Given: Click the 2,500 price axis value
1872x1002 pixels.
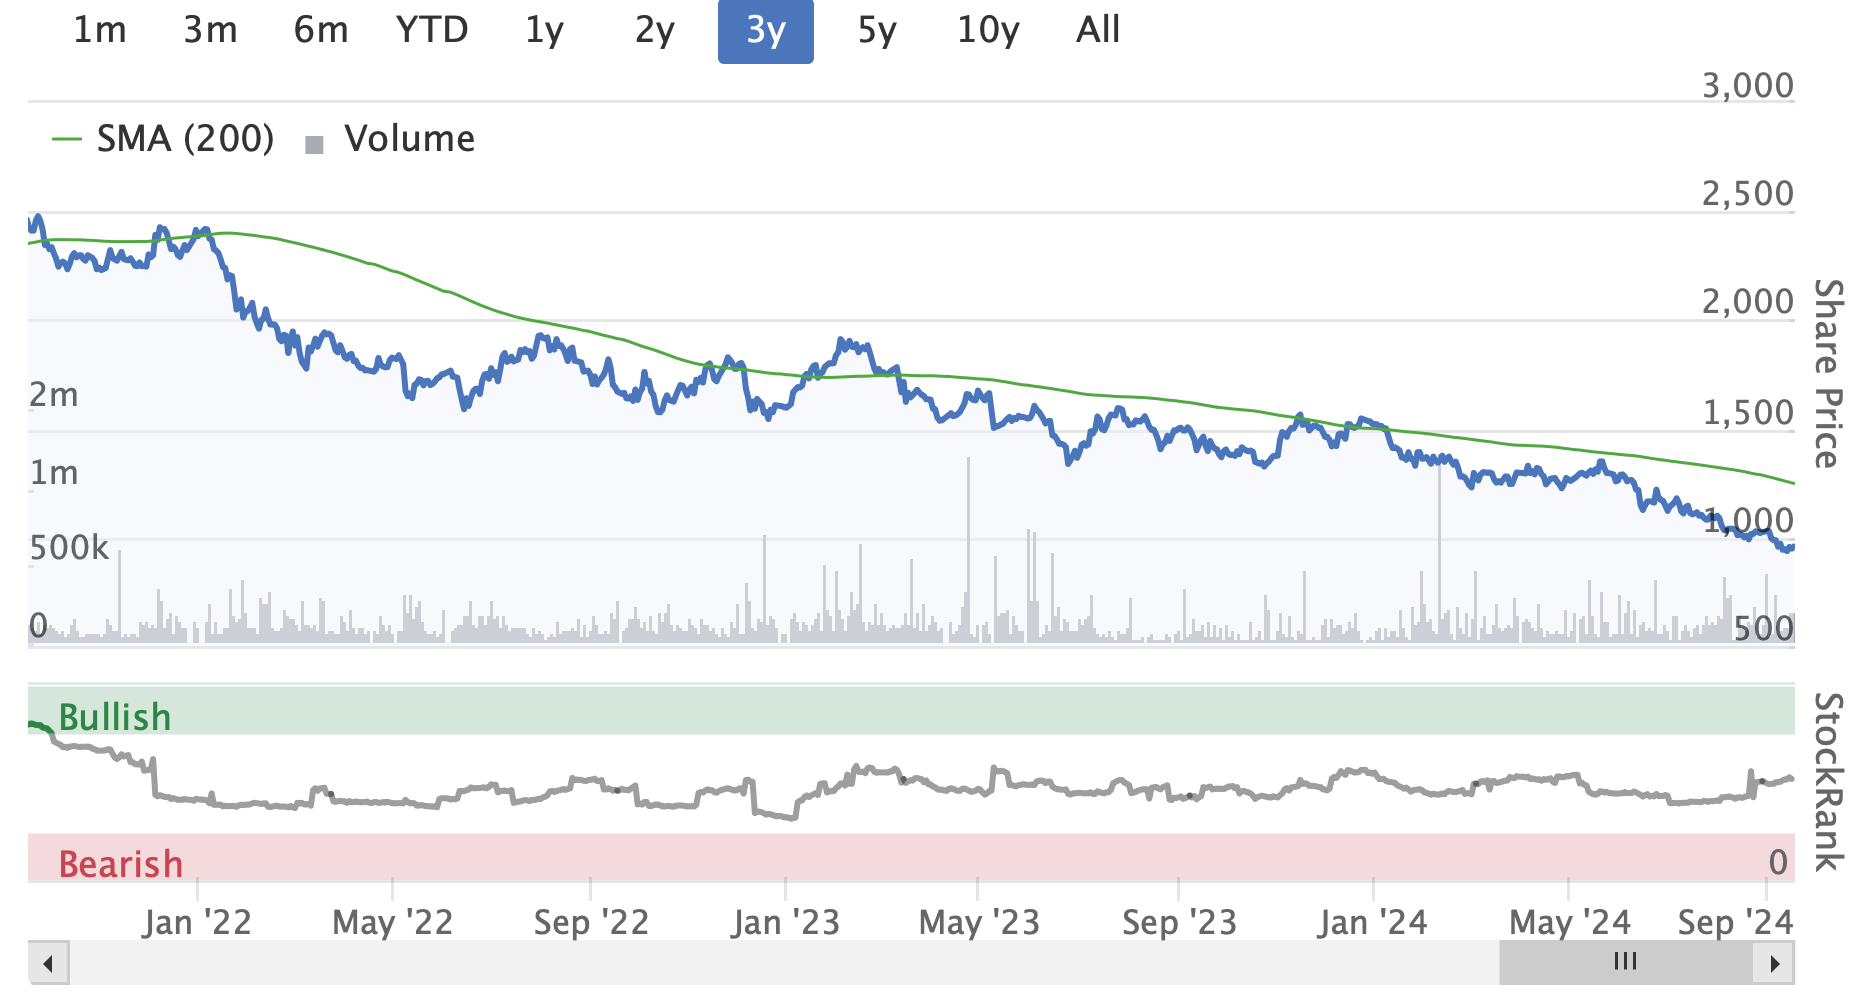Looking at the screenshot, I should [1748, 194].
